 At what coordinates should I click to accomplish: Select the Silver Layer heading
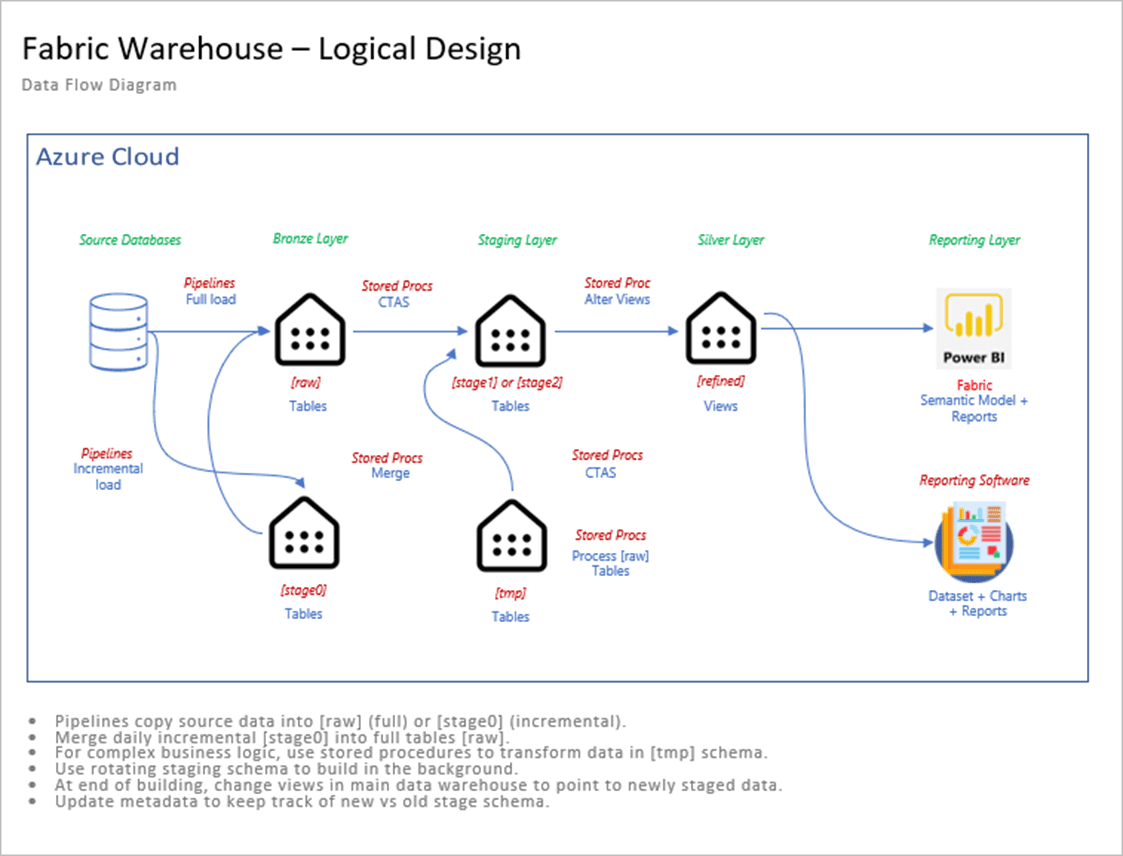tap(730, 241)
